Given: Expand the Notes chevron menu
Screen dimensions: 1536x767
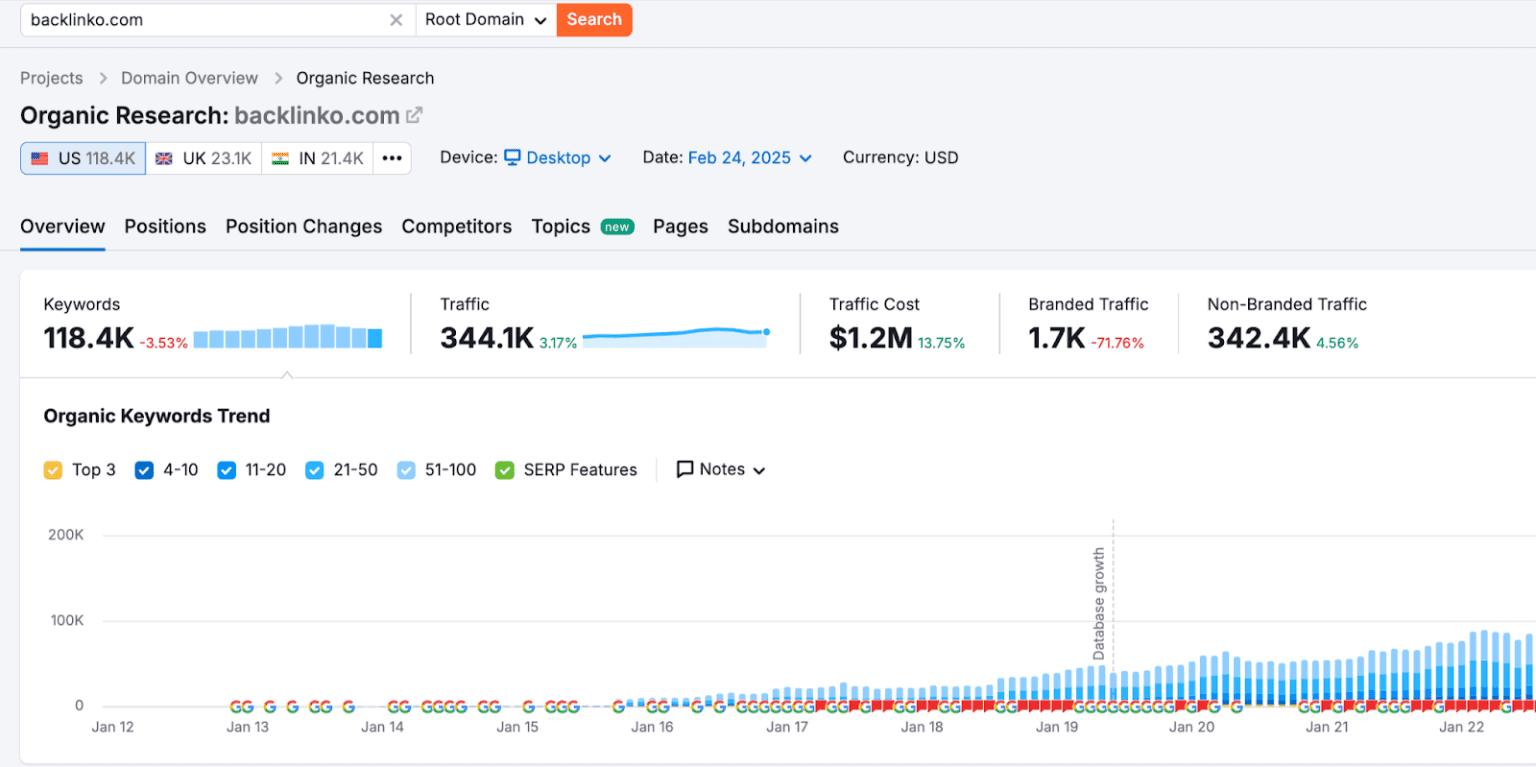Looking at the screenshot, I should tap(759, 471).
